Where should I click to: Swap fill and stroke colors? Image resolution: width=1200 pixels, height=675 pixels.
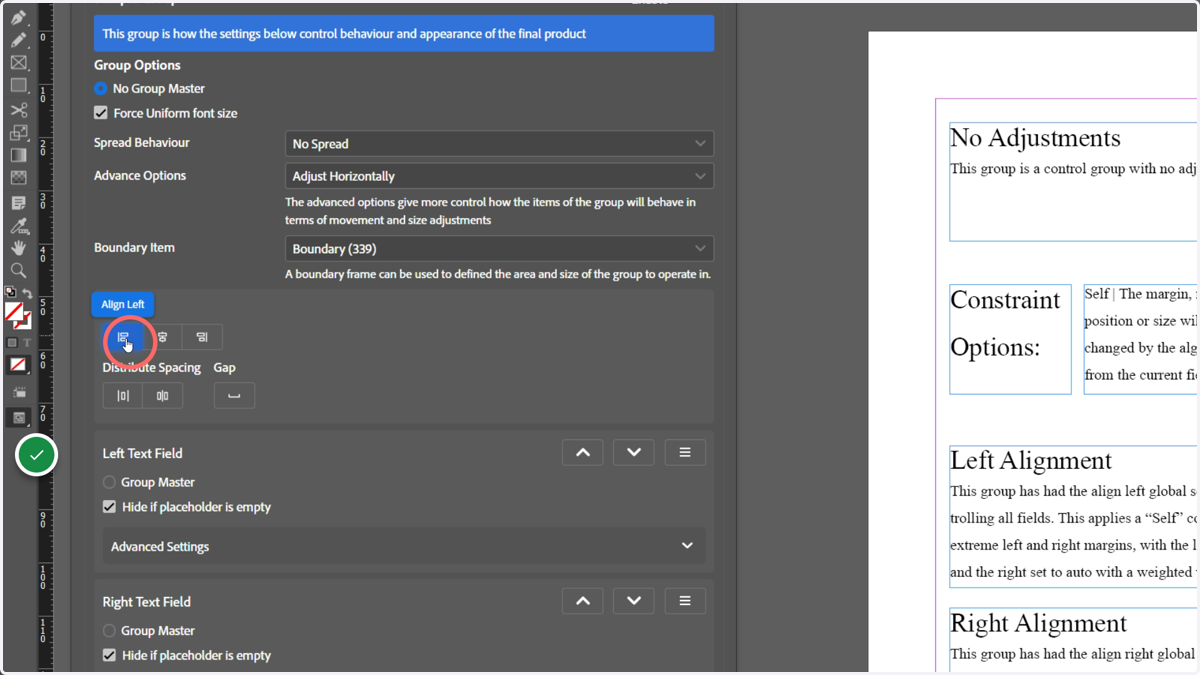pos(27,293)
